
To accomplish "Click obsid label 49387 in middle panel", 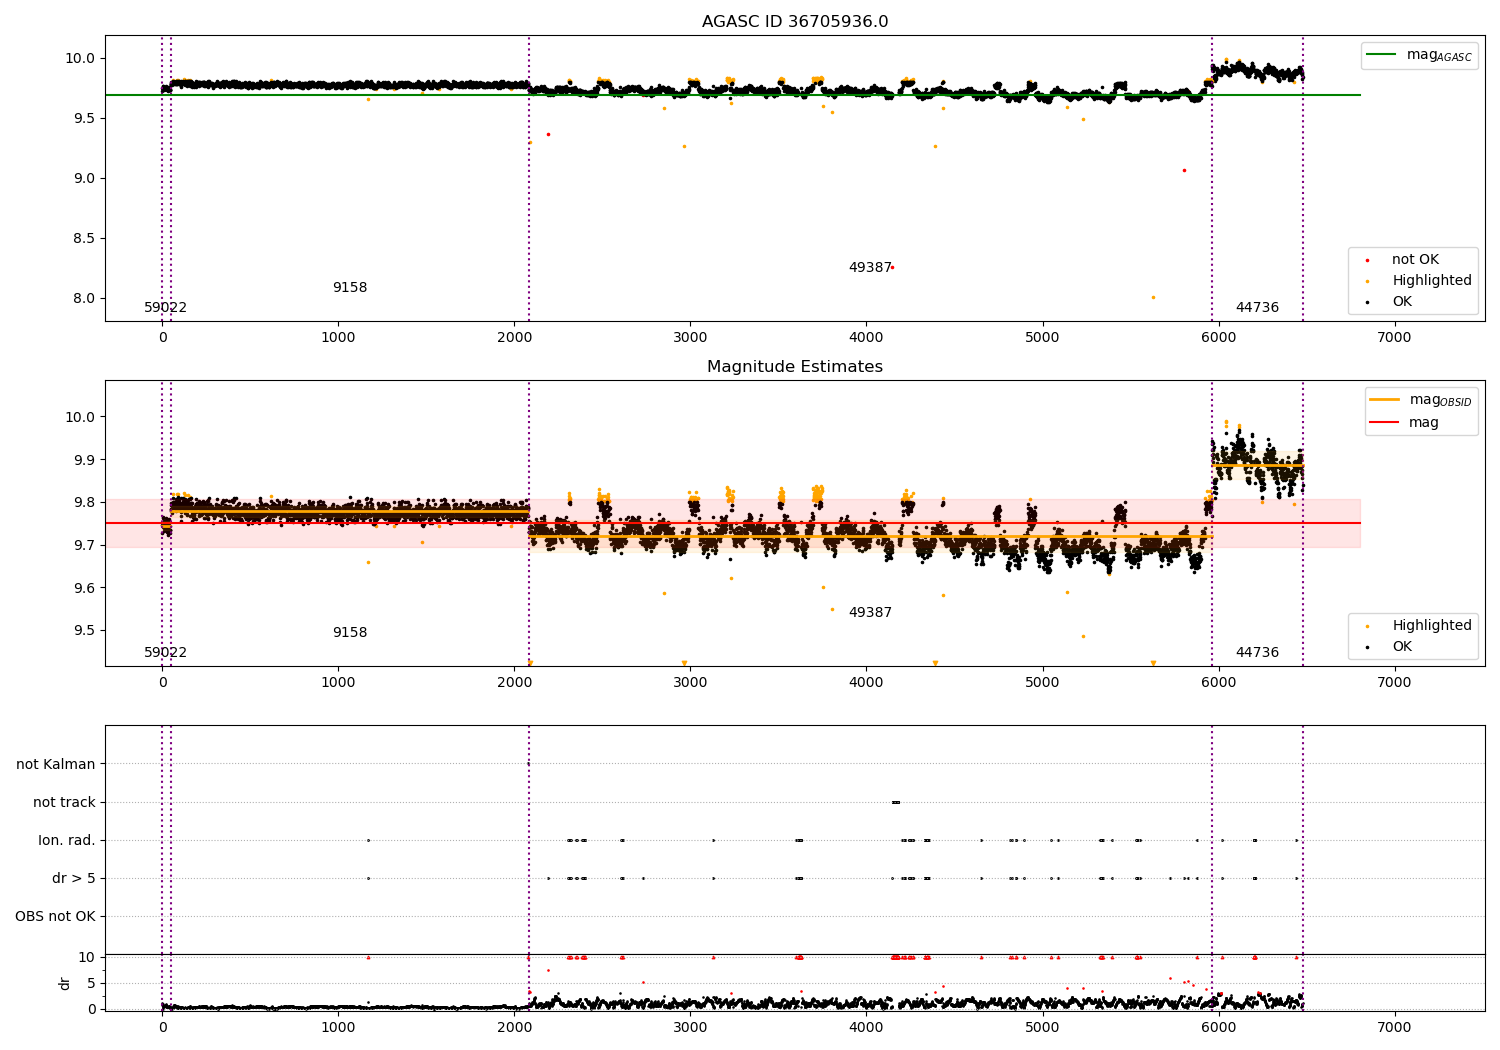I will click(870, 613).
